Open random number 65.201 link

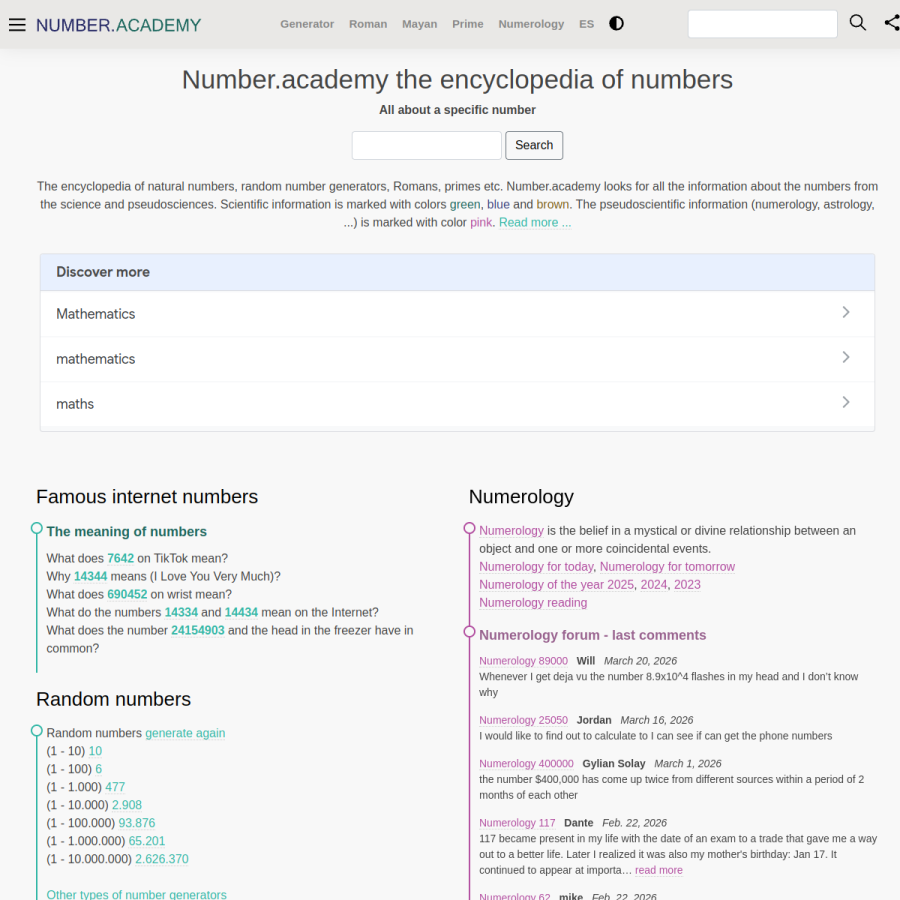(147, 841)
